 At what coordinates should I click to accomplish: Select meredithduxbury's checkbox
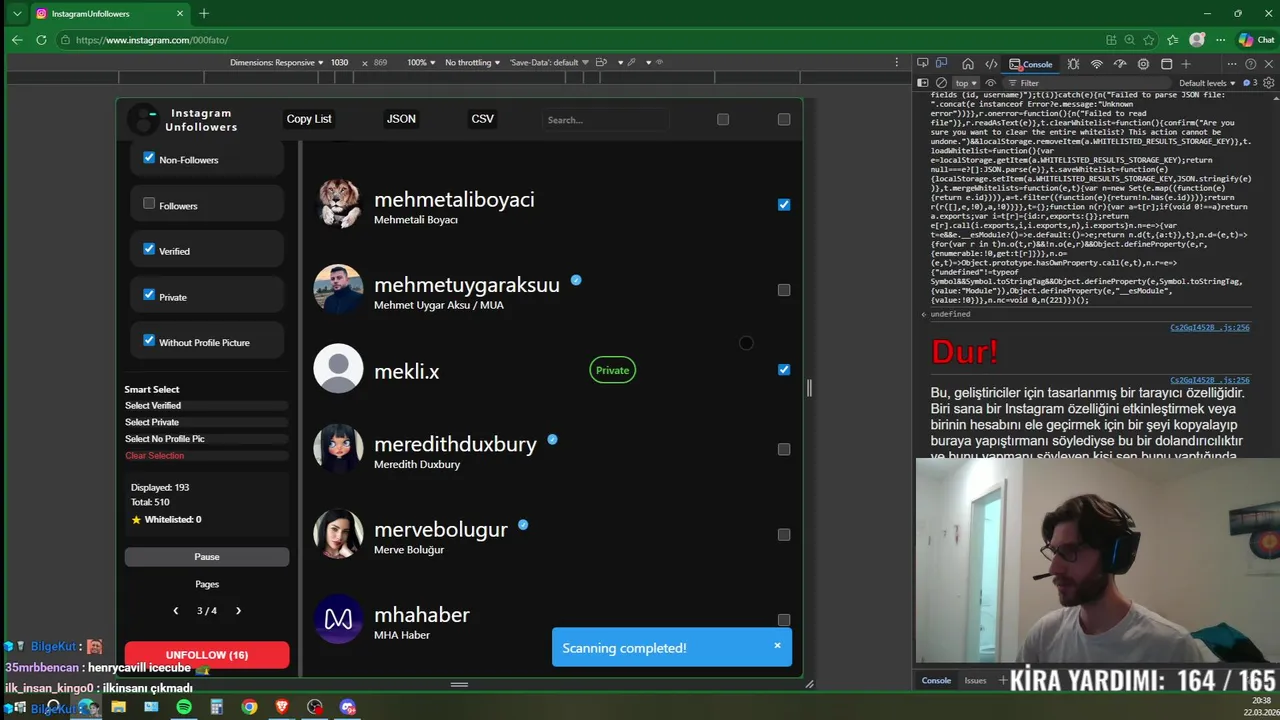pyautogui.click(x=784, y=449)
